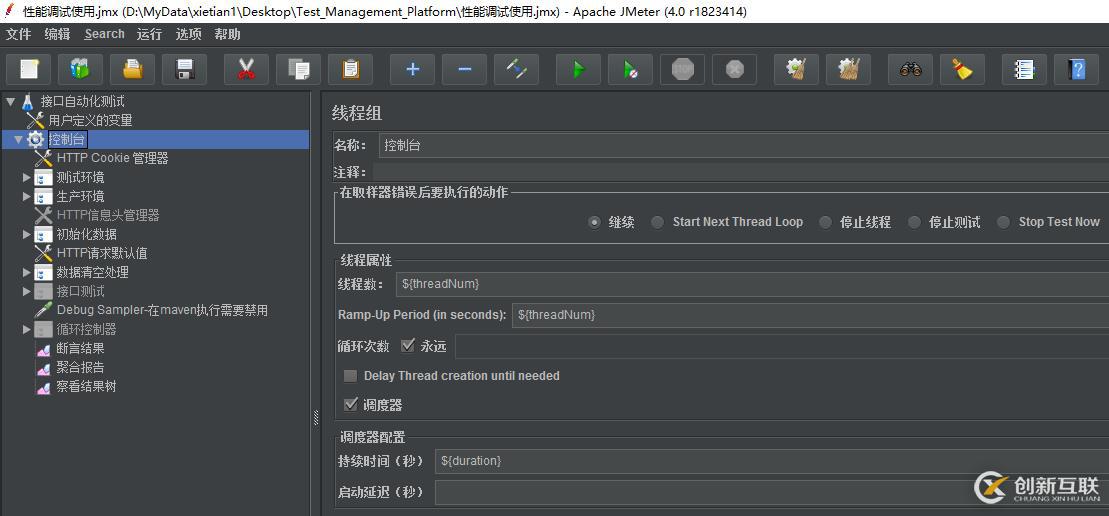Enable Delay Thread creation until needed checkbox
Image resolution: width=1109 pixels, height=516 pixels.
350,376
